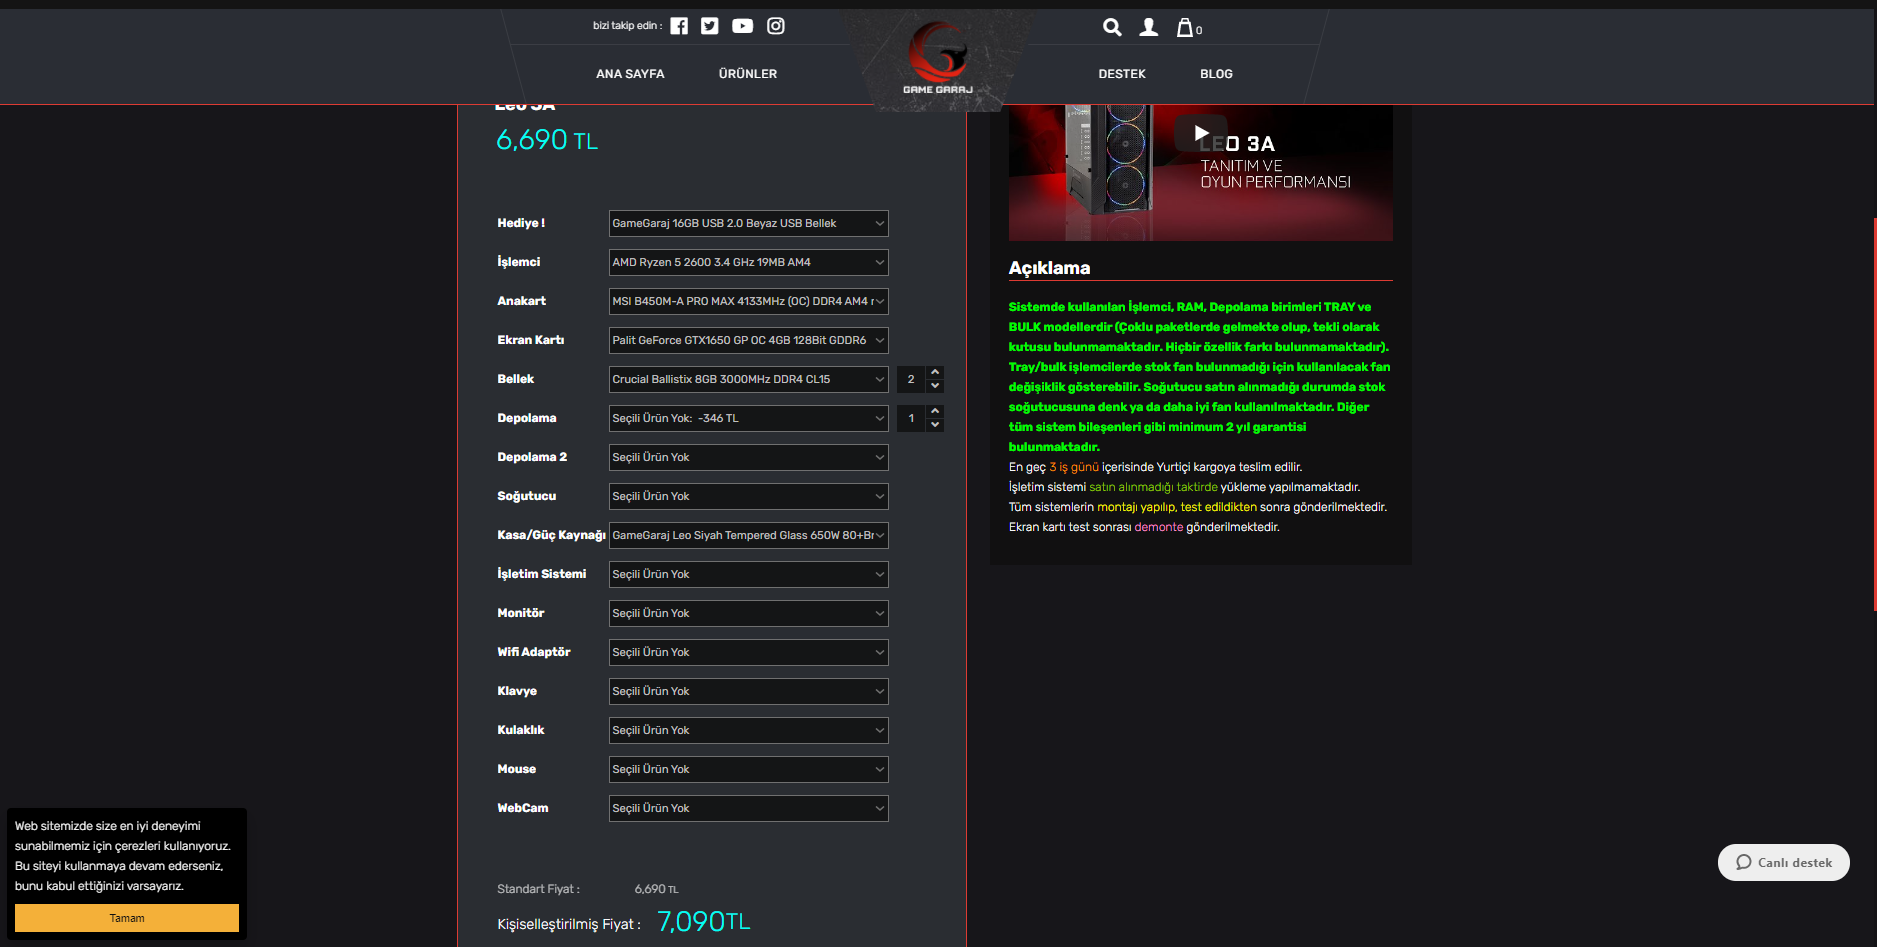Open the Depolama 2 dropdown
Image resolution: width=1877 pixels, height=947 pixels.
coord(749,458)
